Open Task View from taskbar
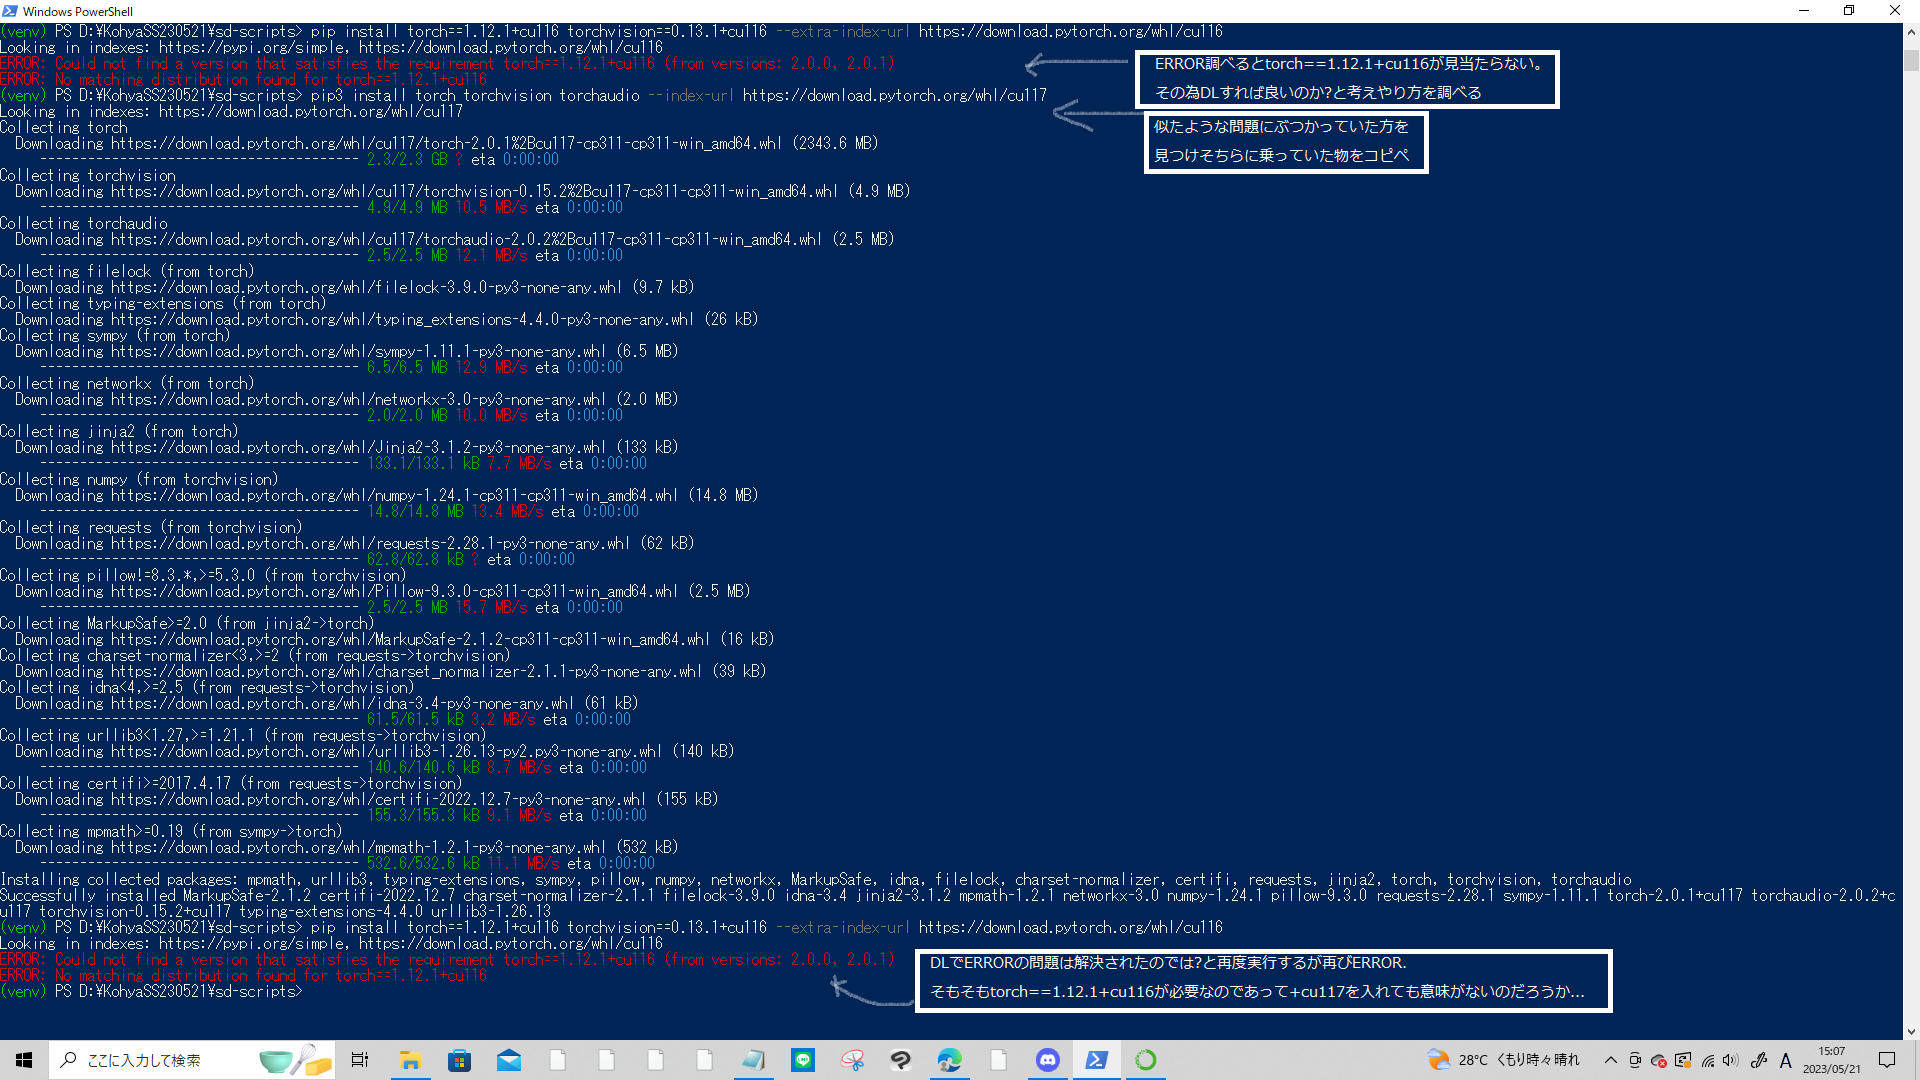The height and width of the screenshot is (1080, 1920). pos(360,1060)
